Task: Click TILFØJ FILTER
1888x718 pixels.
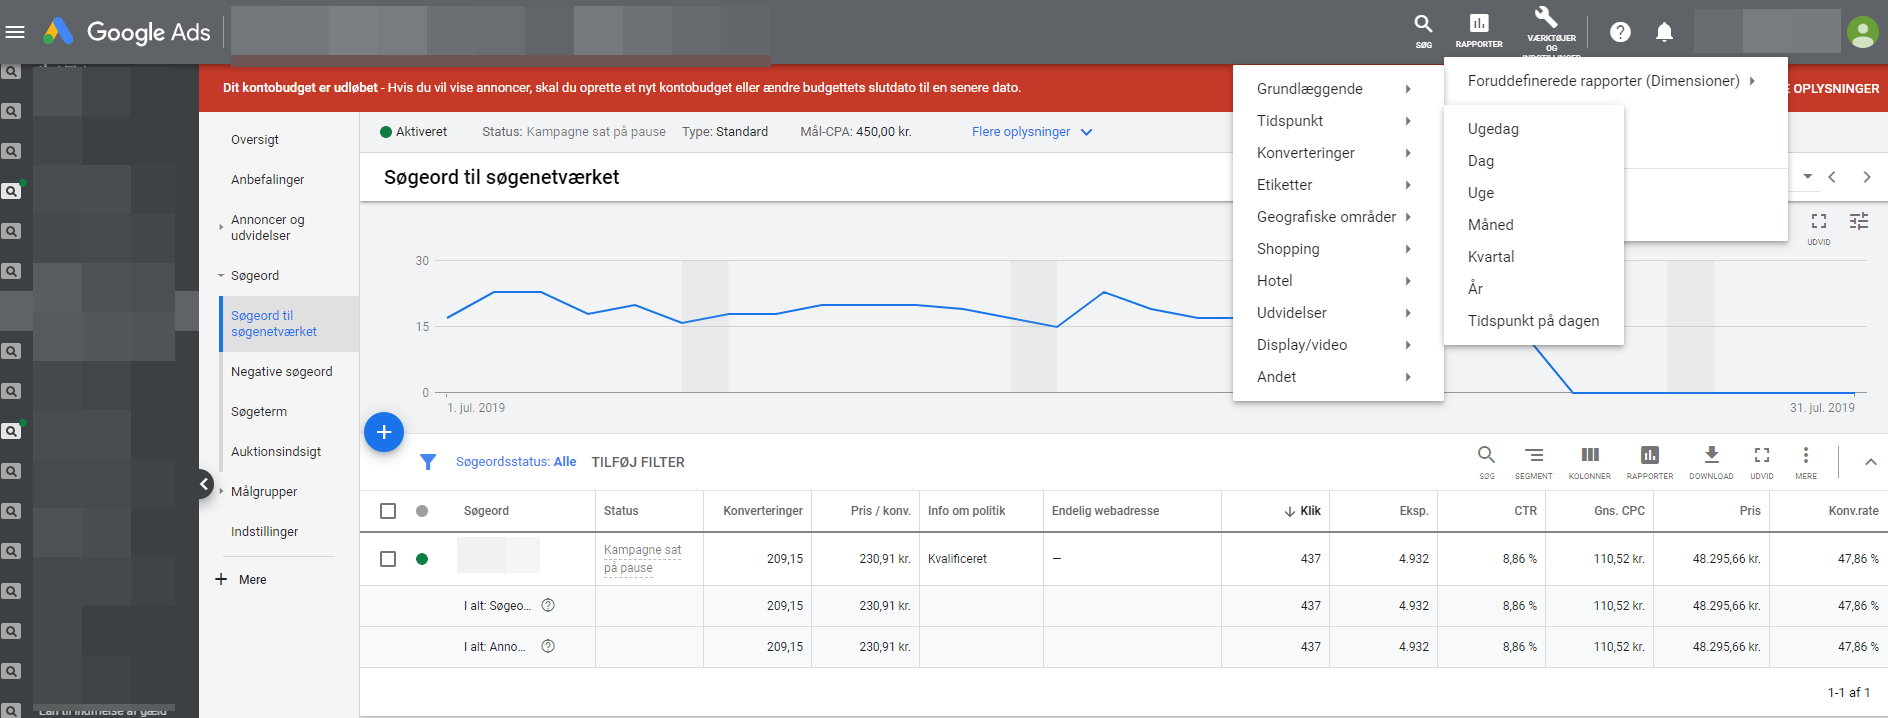Action: tap(638, 462)
